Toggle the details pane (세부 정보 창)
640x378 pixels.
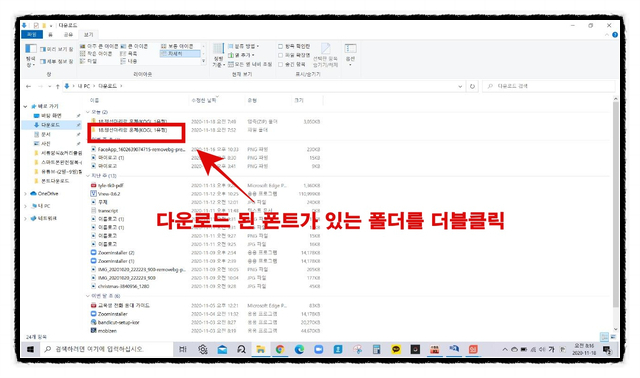pos(57,62)
